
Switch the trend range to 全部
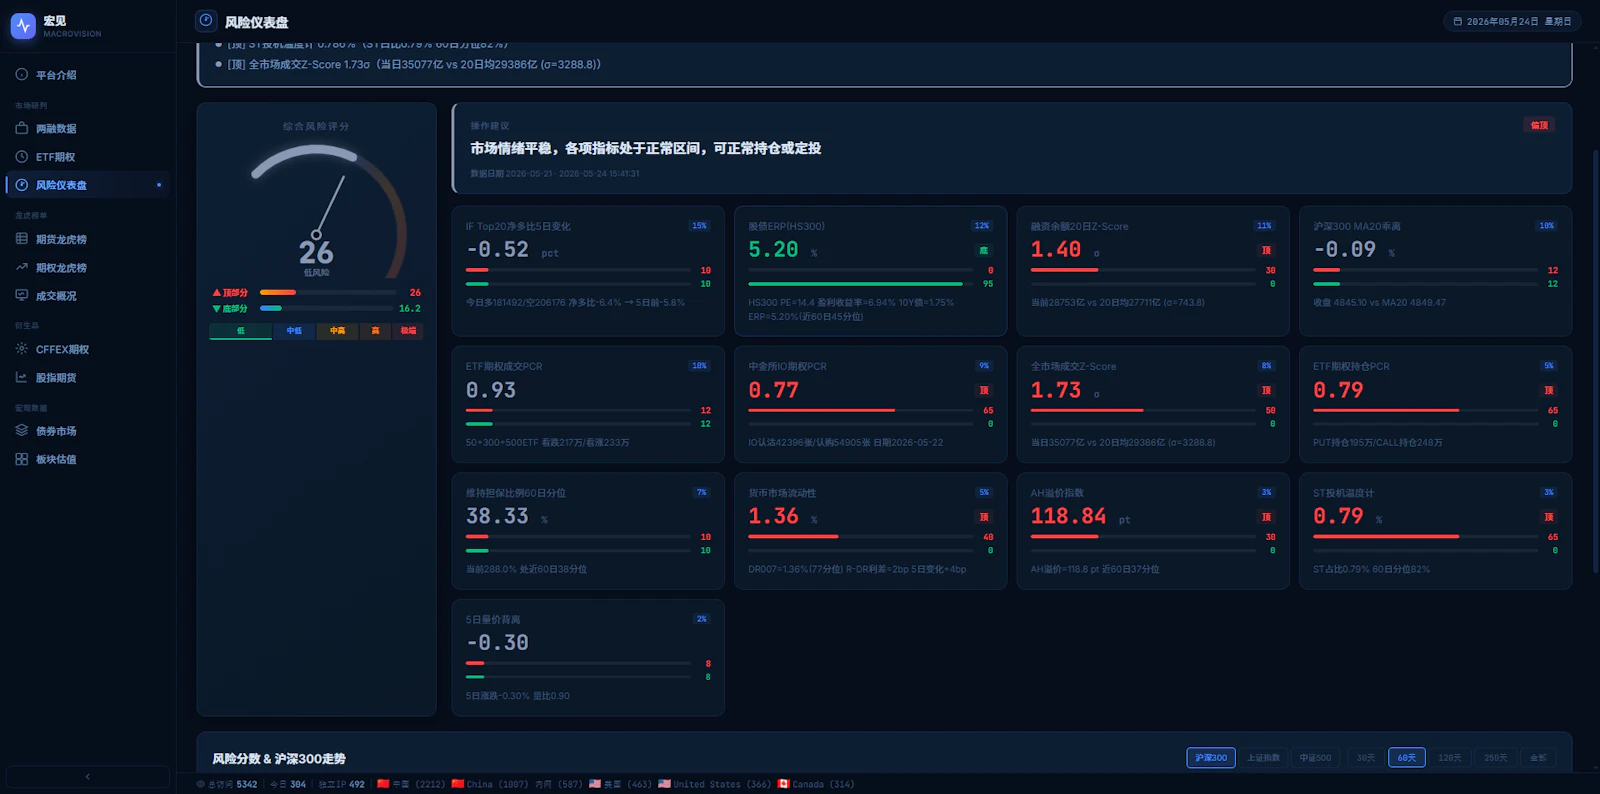click(1539, 758)
